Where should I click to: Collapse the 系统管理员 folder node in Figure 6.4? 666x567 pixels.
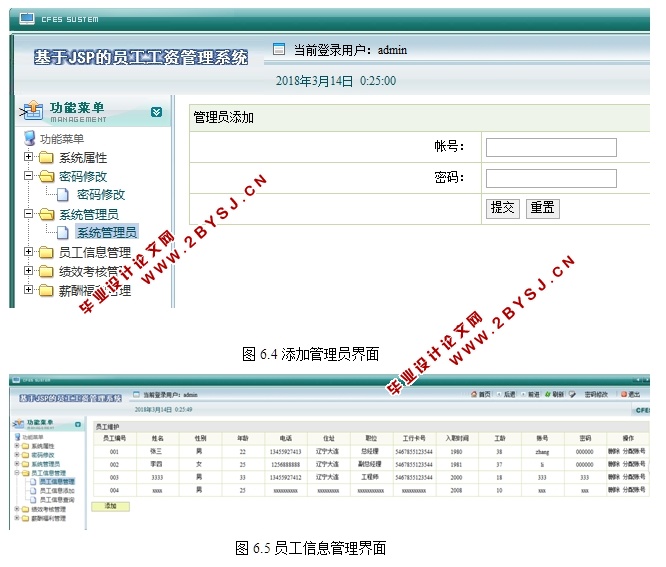coord(28,213)
